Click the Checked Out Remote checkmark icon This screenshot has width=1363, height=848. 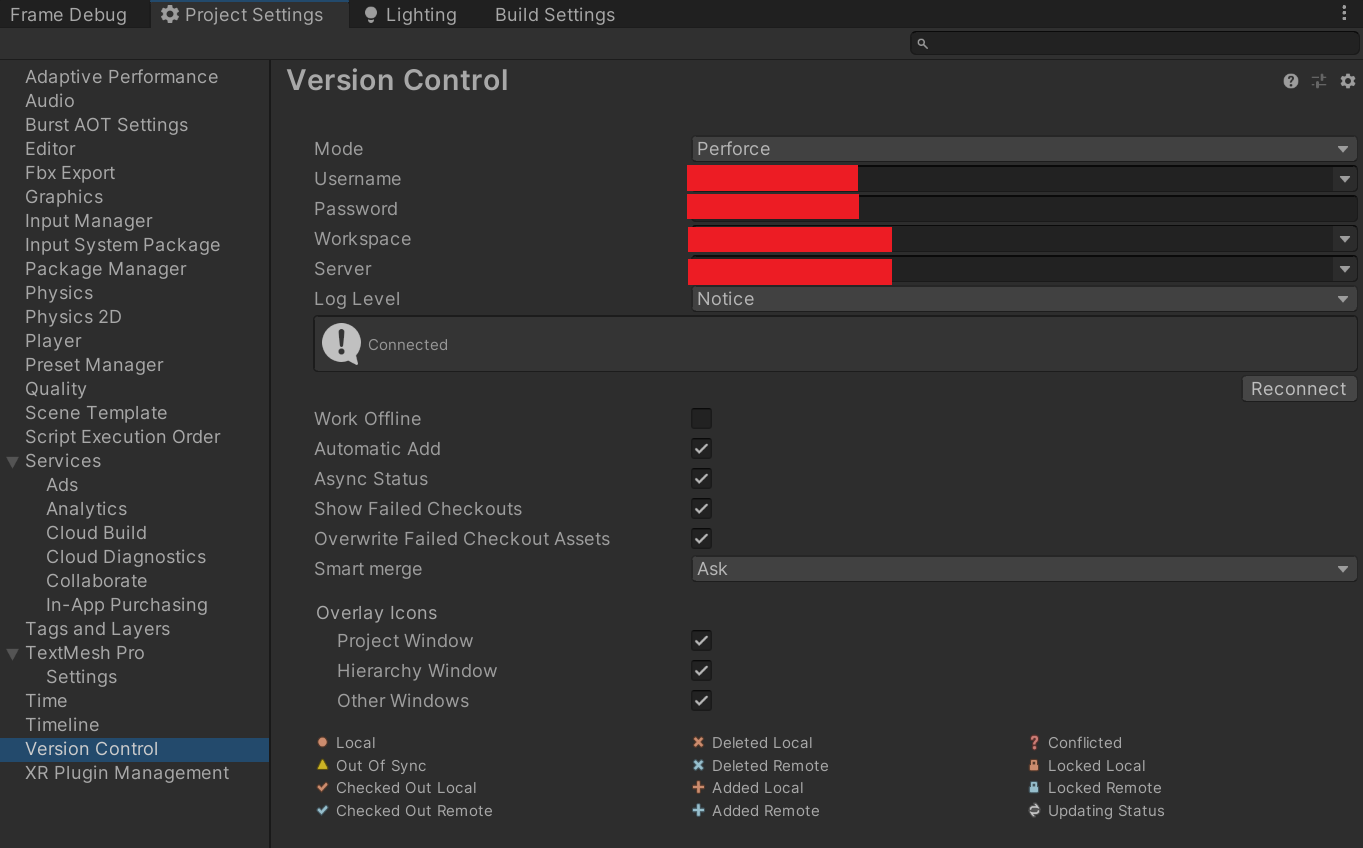[x=322, y=810]
